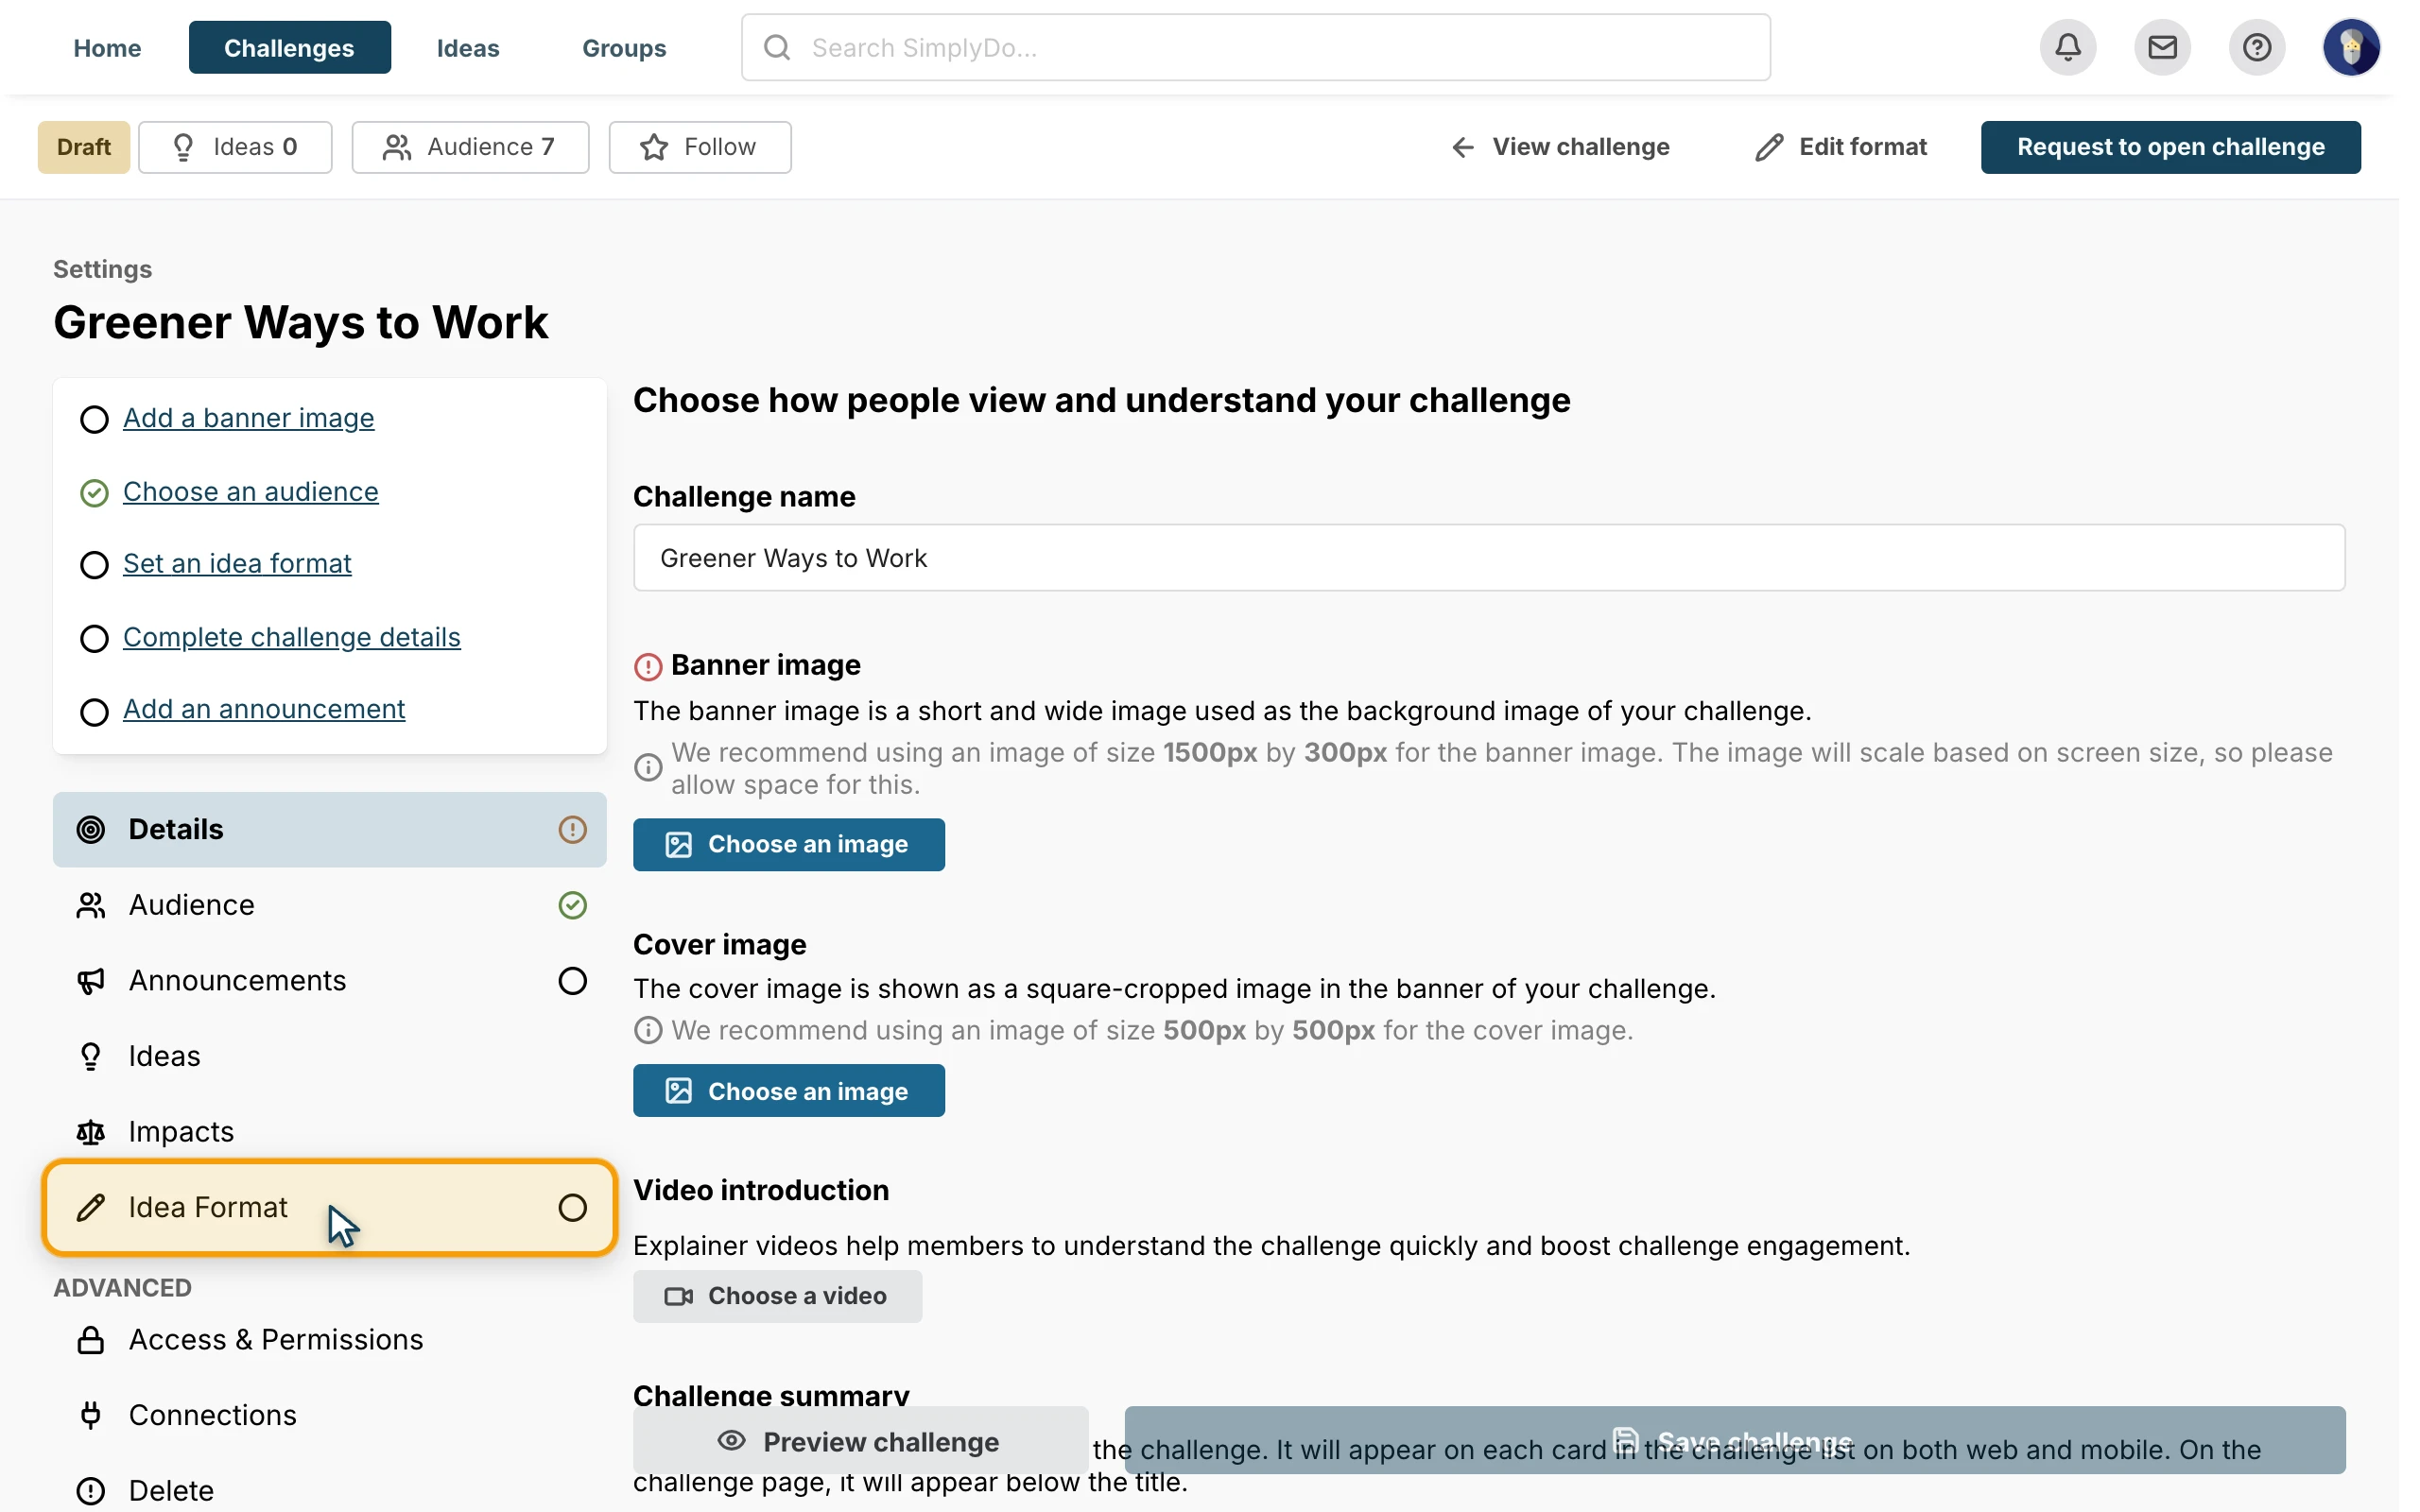Click the circle beside Add a banner image
Image resolution: width=2420 pixels, height=1512 pixels.
(x=94, y=420)
